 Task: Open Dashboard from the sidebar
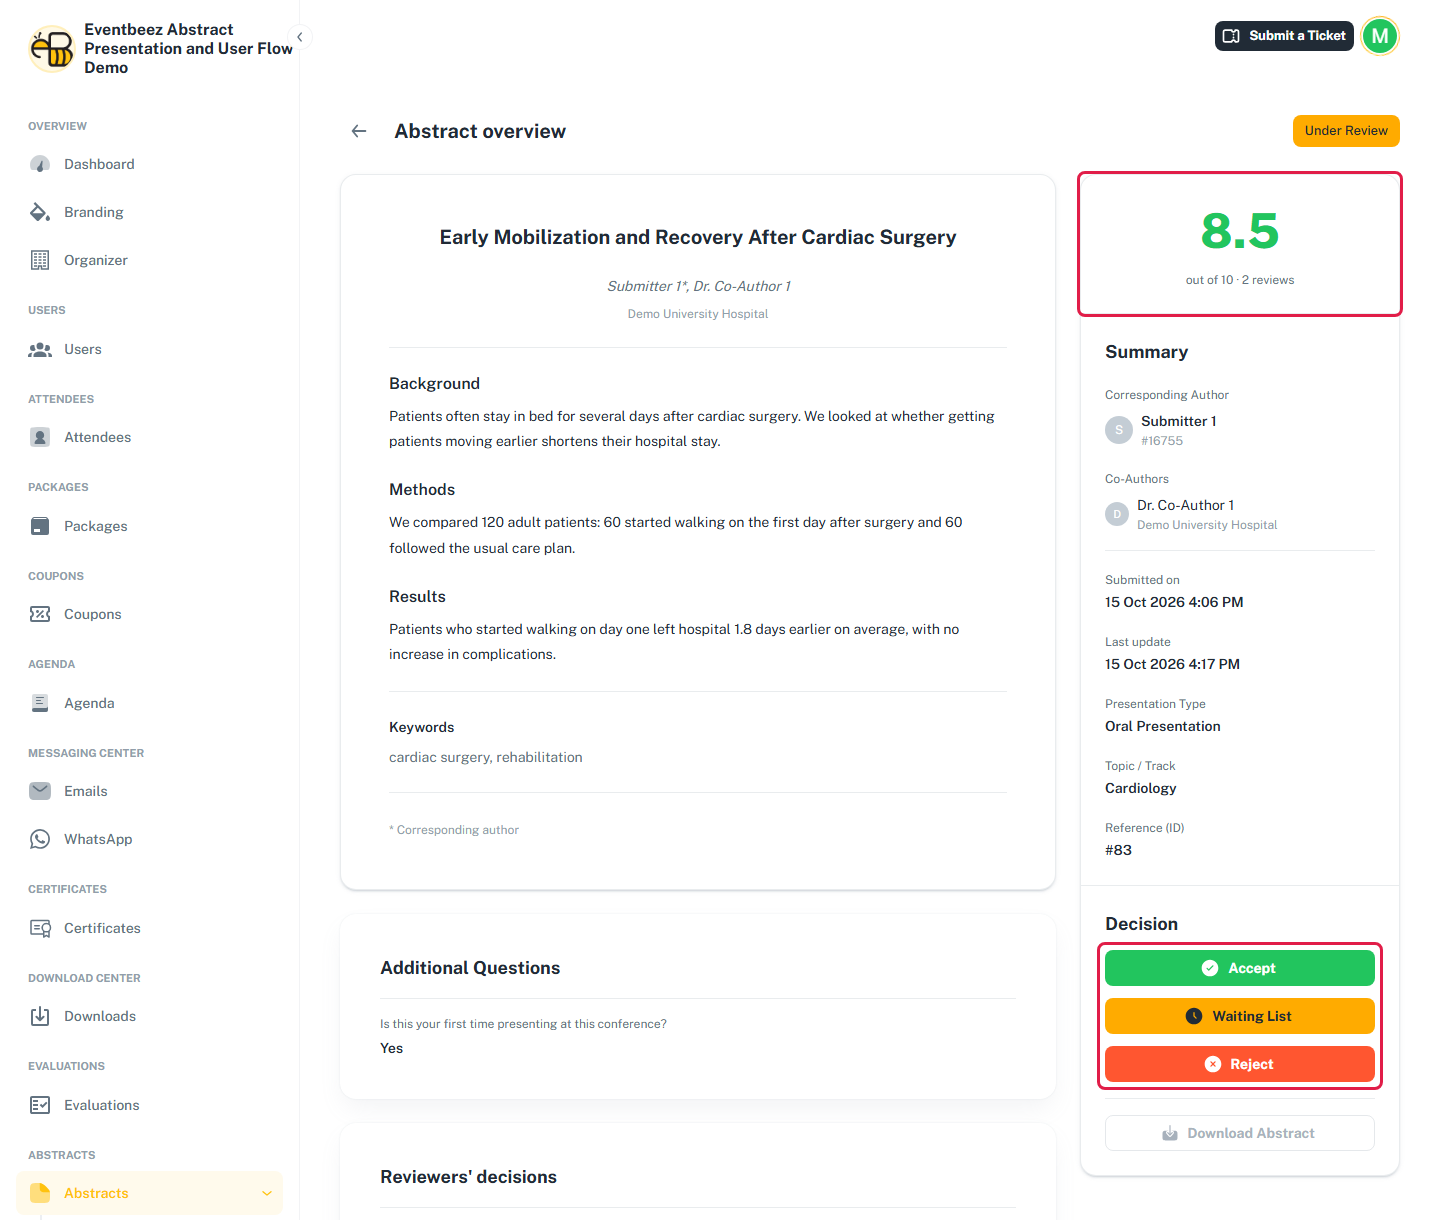pyautogui.click(x=150, y=164)
